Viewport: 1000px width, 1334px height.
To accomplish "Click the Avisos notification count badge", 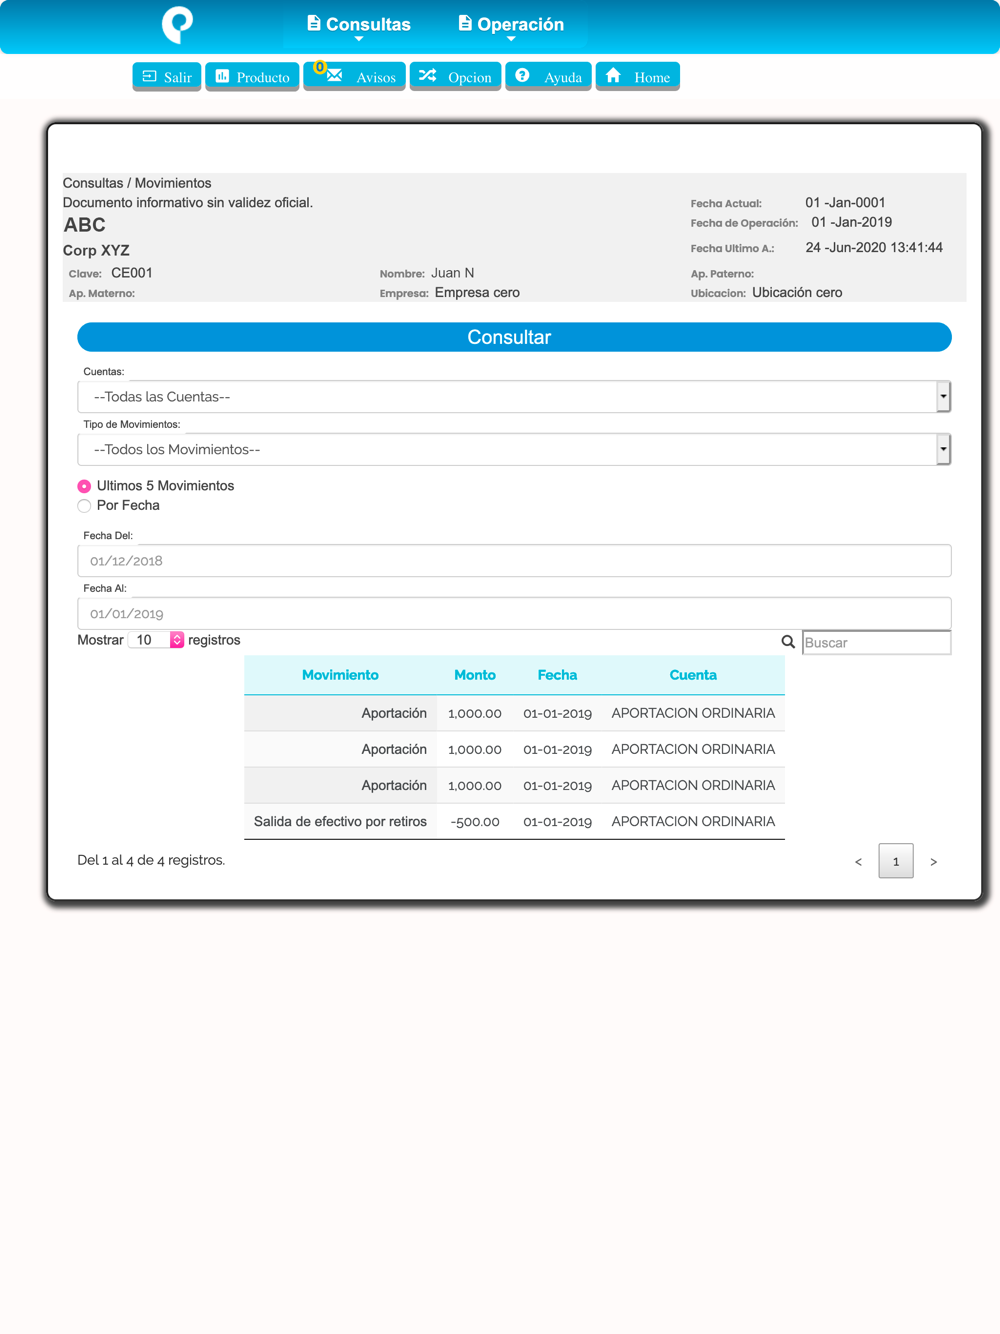I will click(x=320, y=67).
